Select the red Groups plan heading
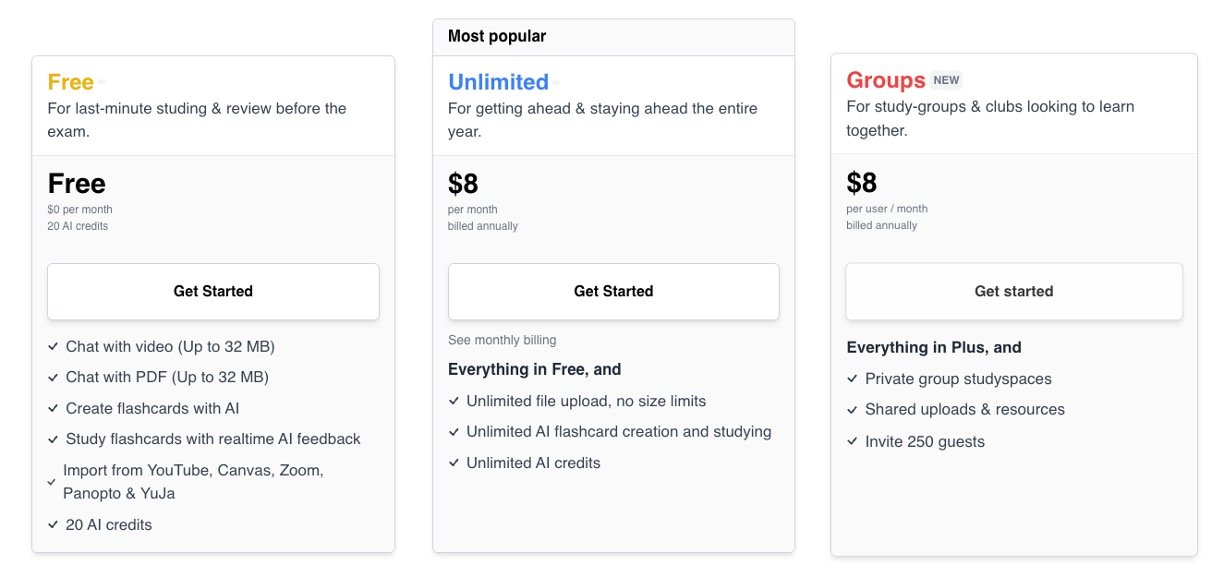This screenshot has width=1224, height=578. (885, 80)
